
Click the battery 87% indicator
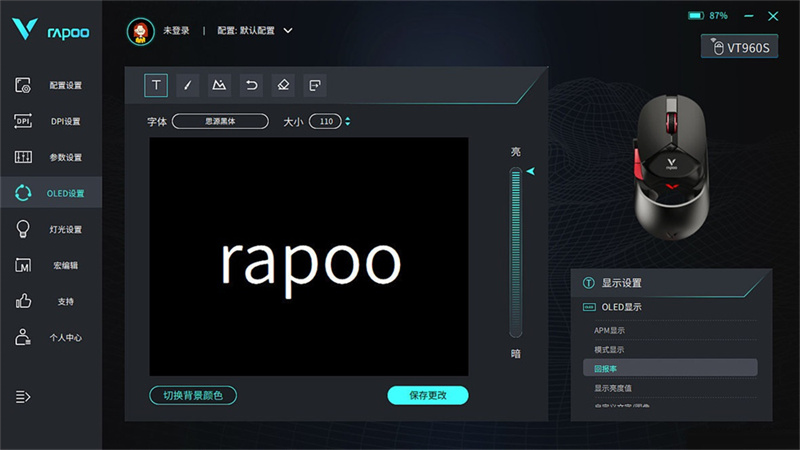point(708,16)
